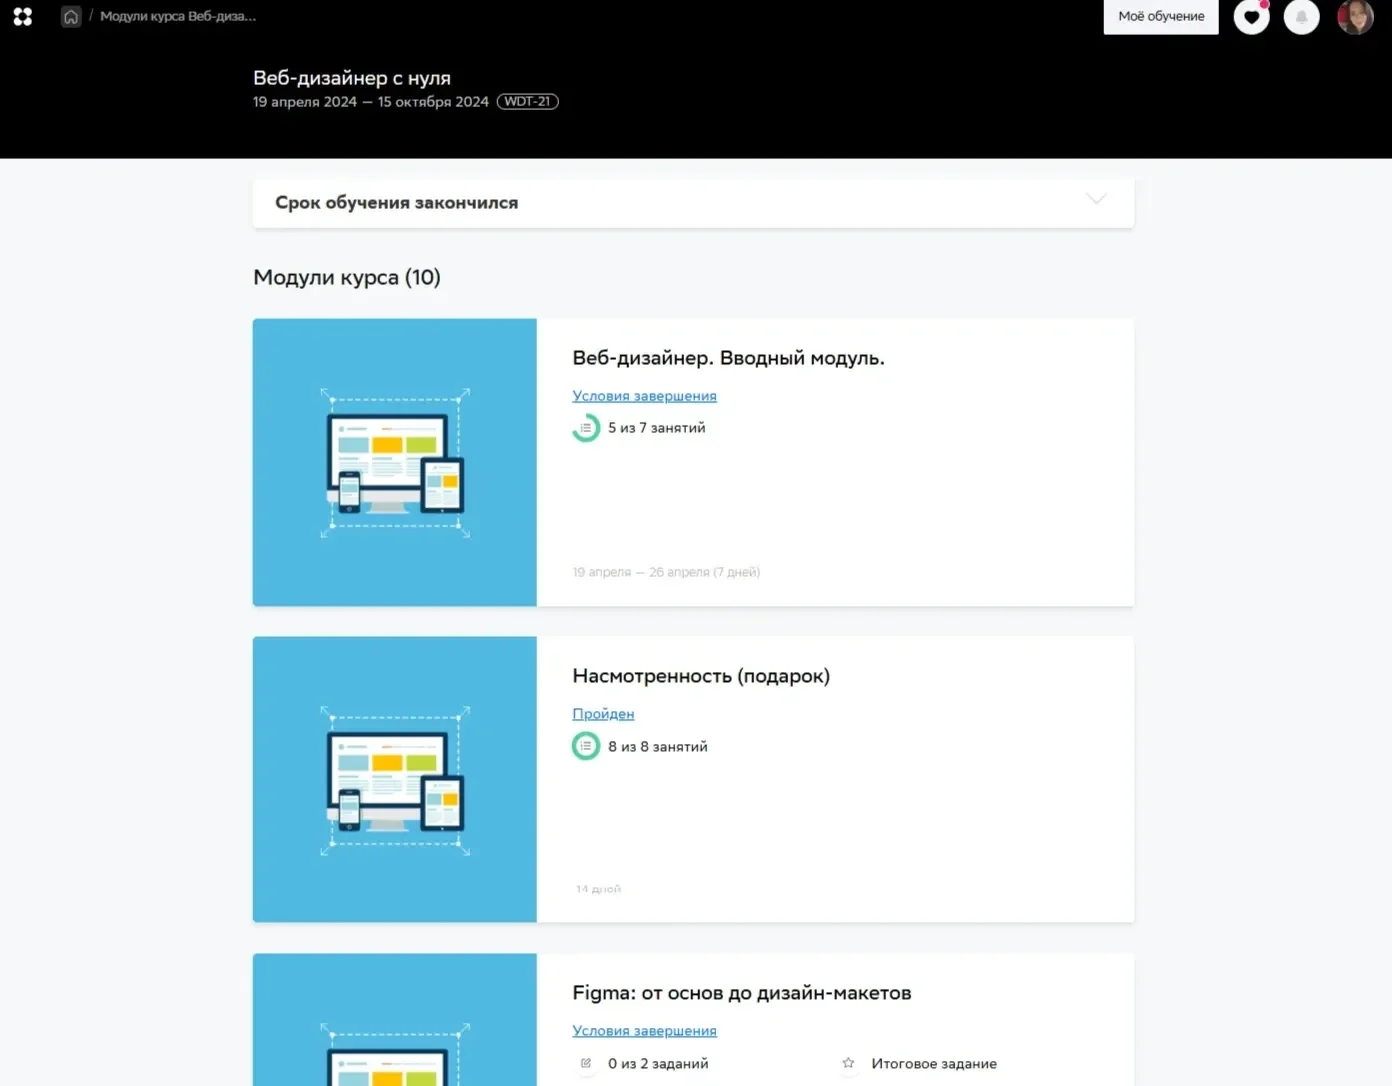Click the 8 из 8 занятий text
Image resolution: width=1392 pixels, height=1086 pixels.
tap(658, 747)
